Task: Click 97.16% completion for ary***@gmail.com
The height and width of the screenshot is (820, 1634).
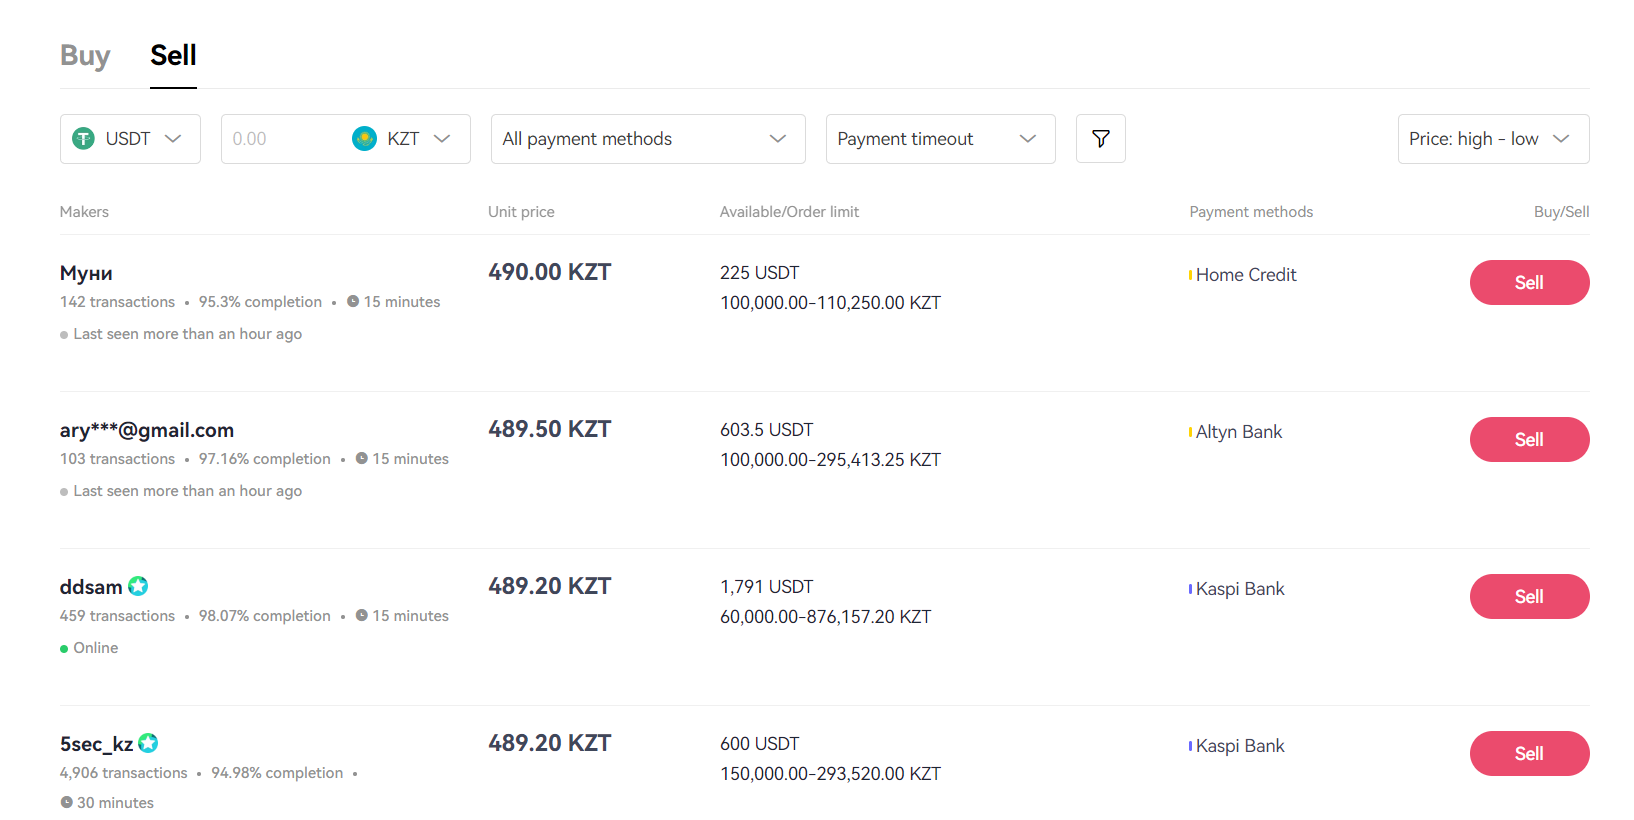Action: point(265,459)
